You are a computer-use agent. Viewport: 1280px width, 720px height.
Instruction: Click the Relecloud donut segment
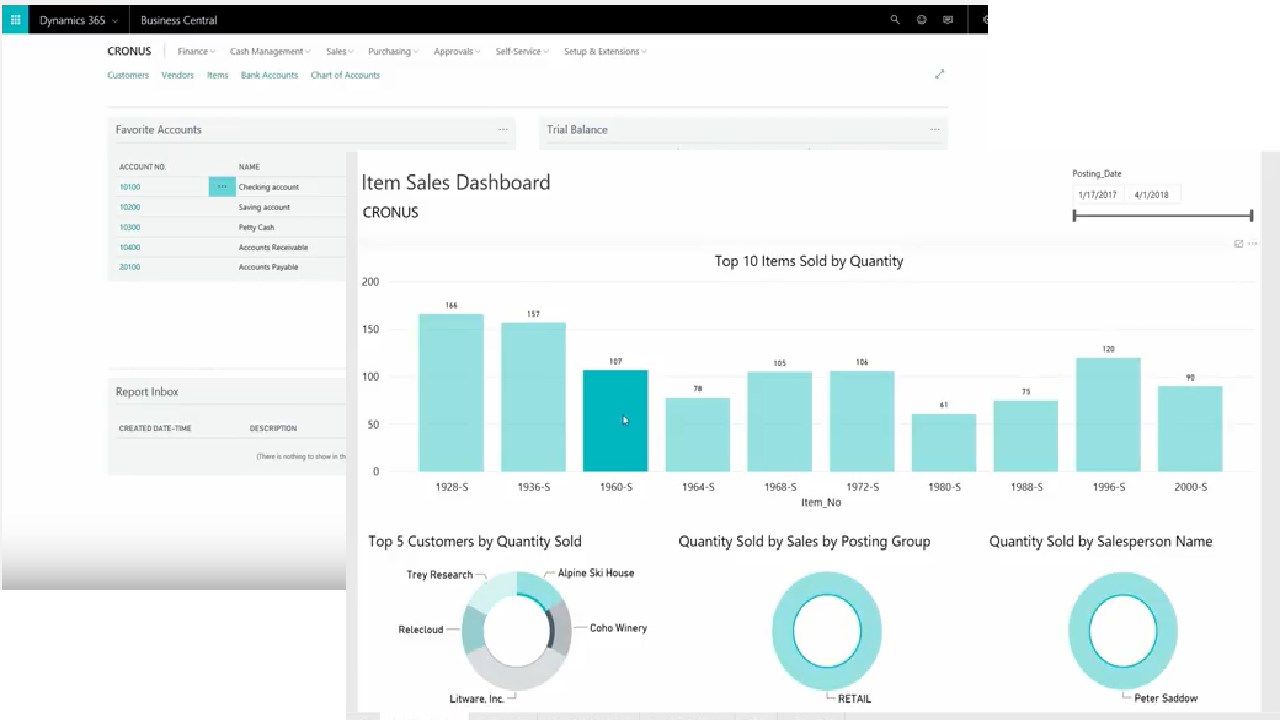474,629
